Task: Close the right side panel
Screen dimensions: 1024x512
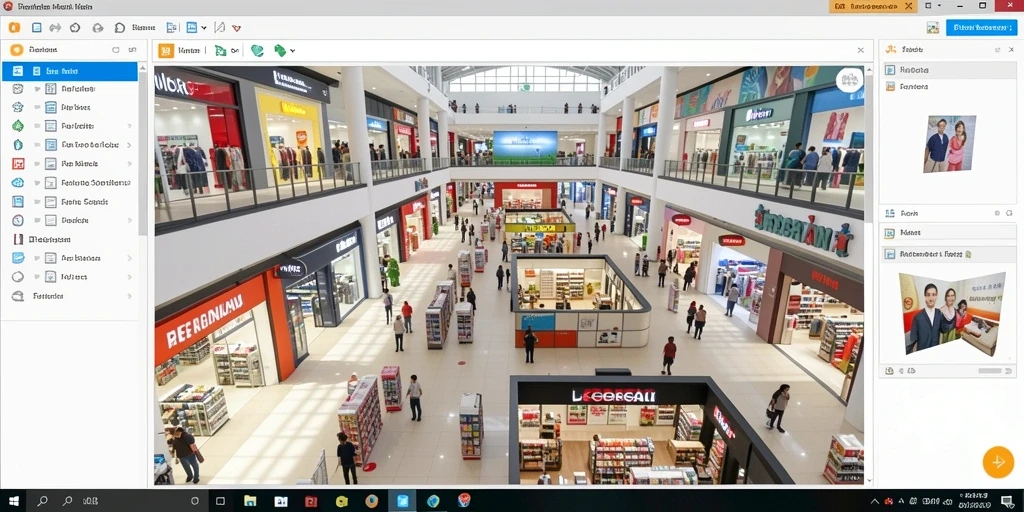Action: (1010, 50)
